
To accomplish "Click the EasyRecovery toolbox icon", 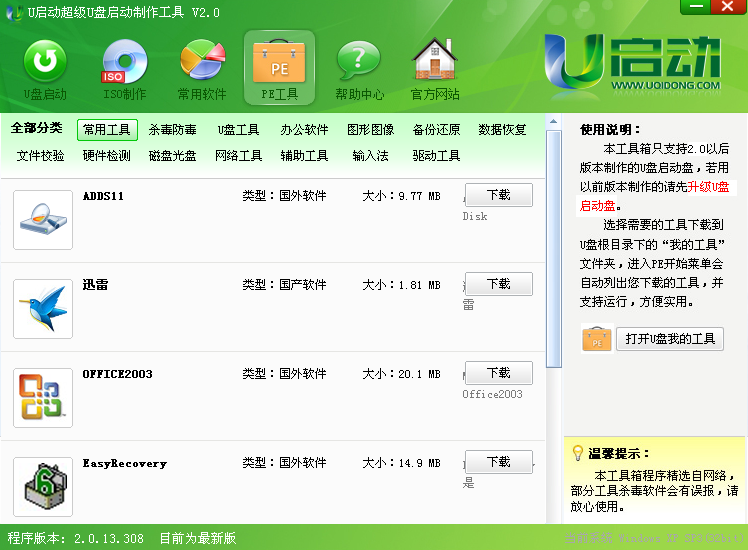I will coord(43,487).
